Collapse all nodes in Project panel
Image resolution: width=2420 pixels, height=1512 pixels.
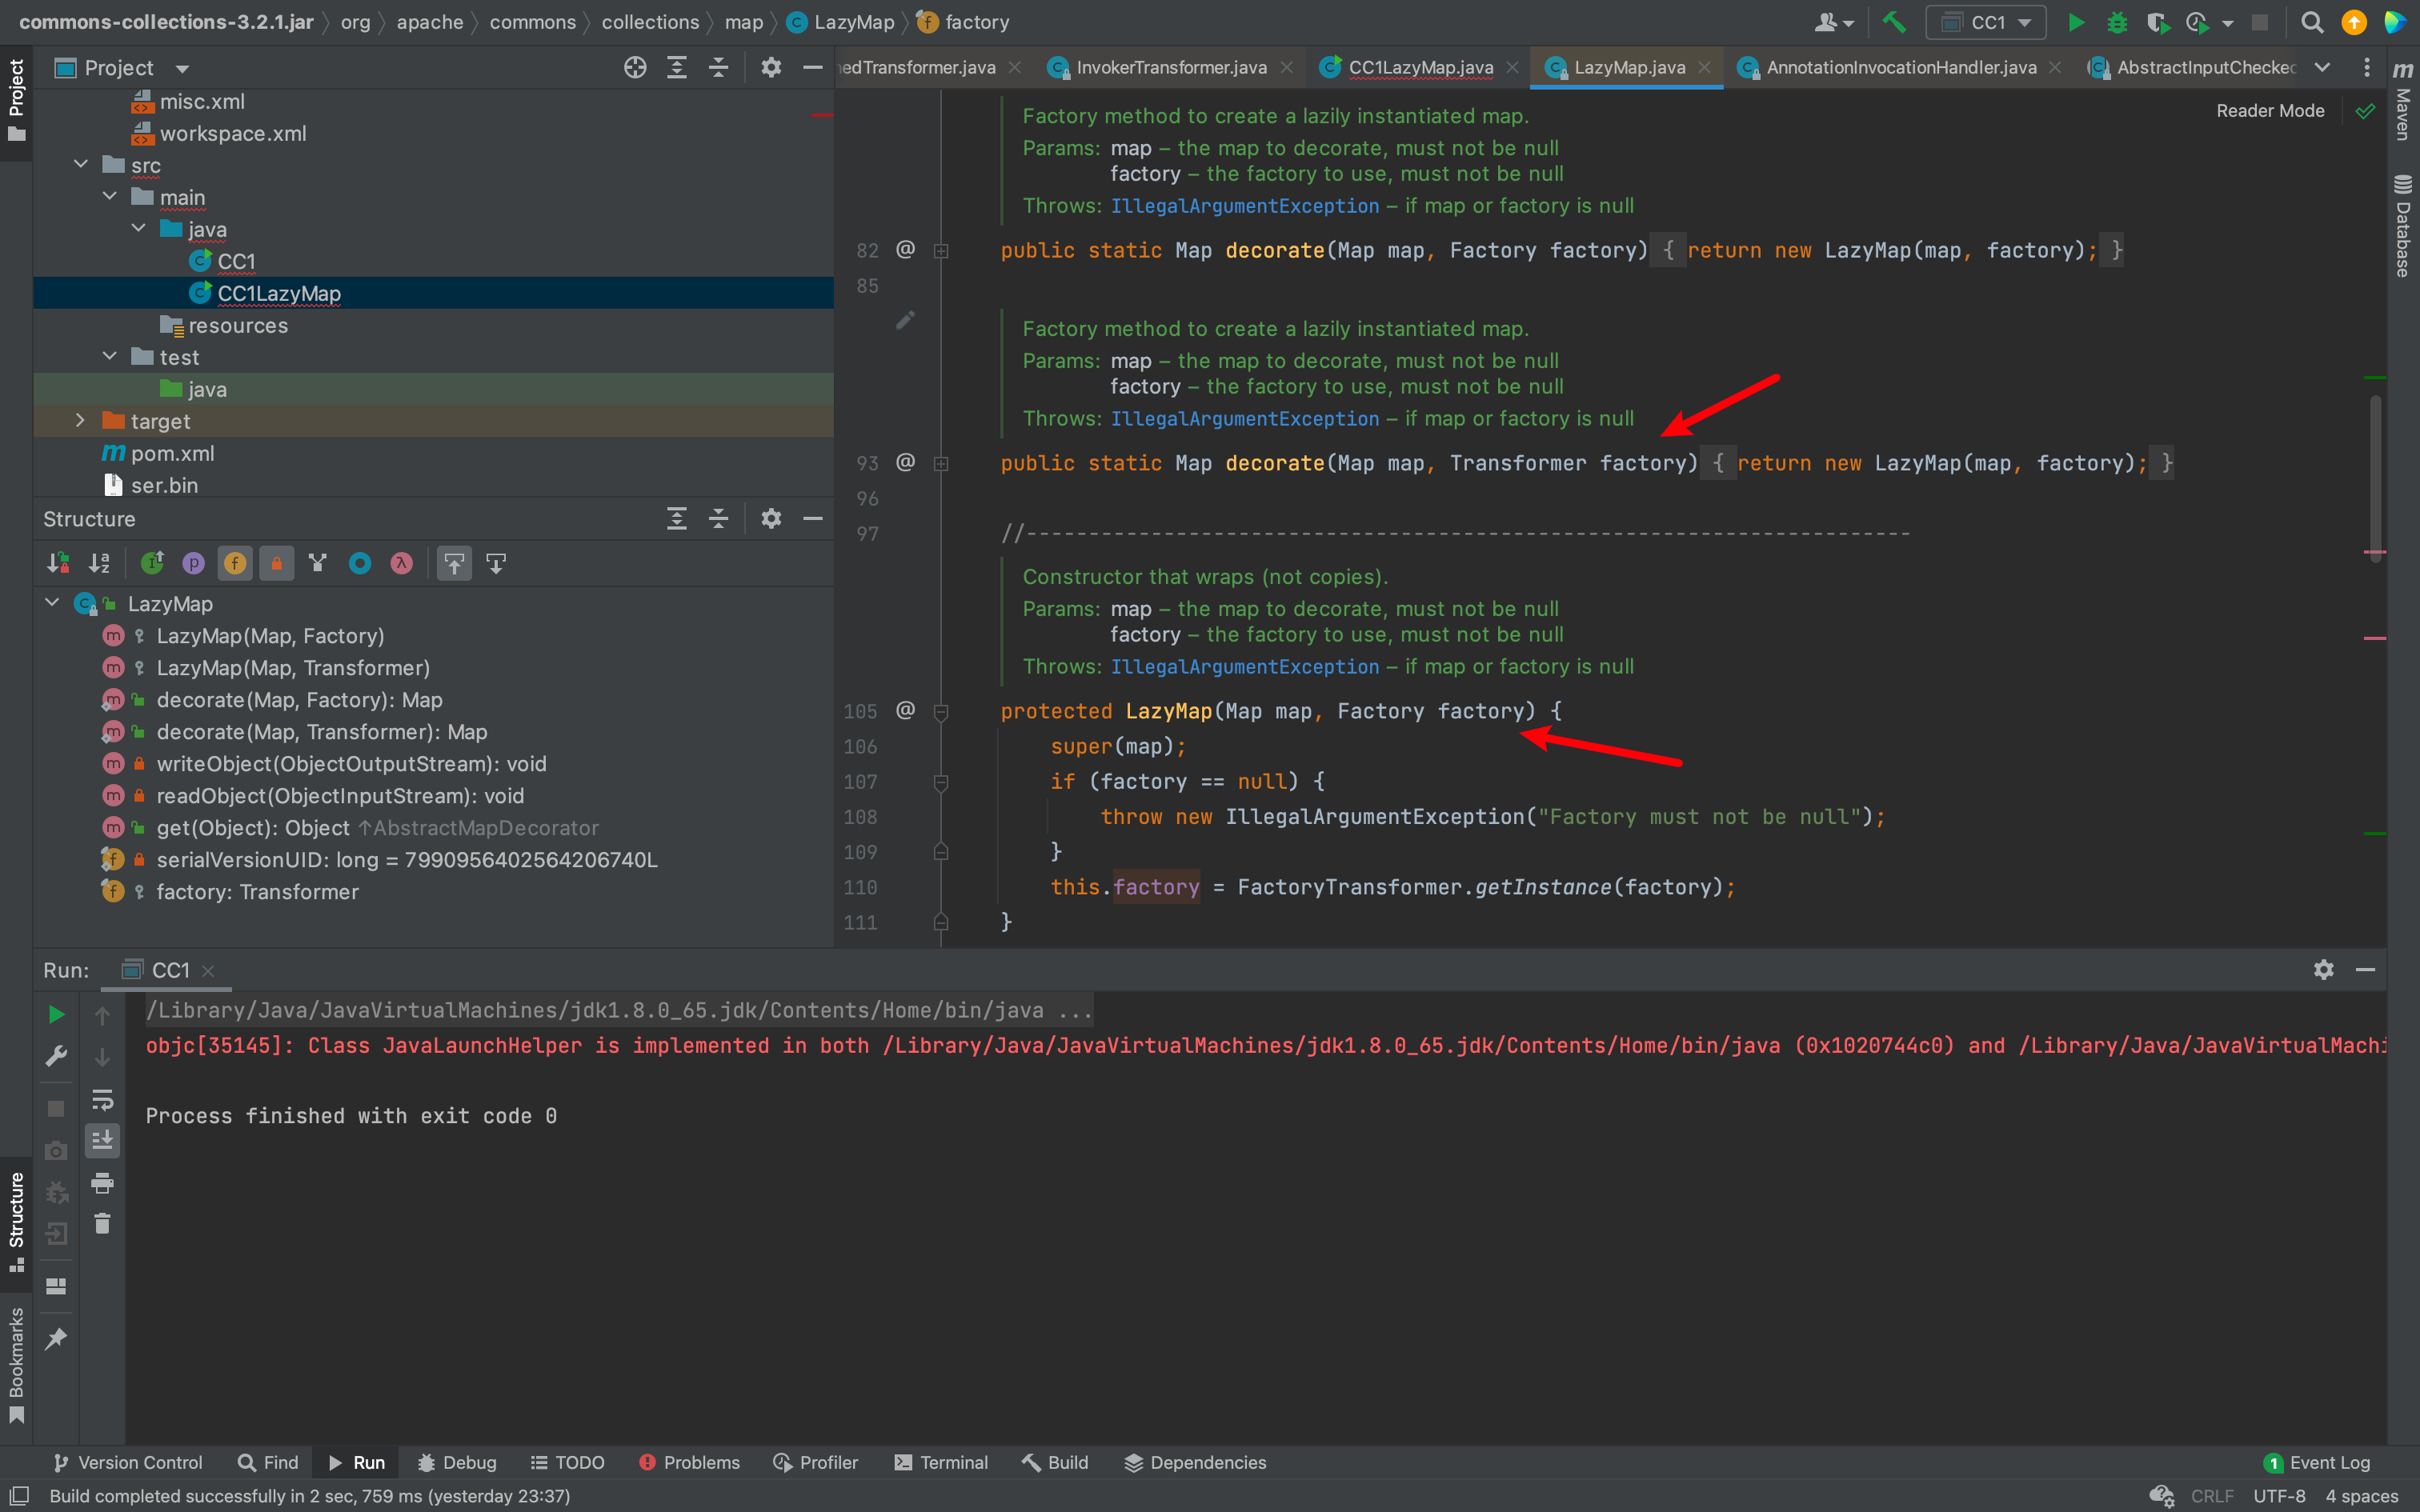point(719,67)
